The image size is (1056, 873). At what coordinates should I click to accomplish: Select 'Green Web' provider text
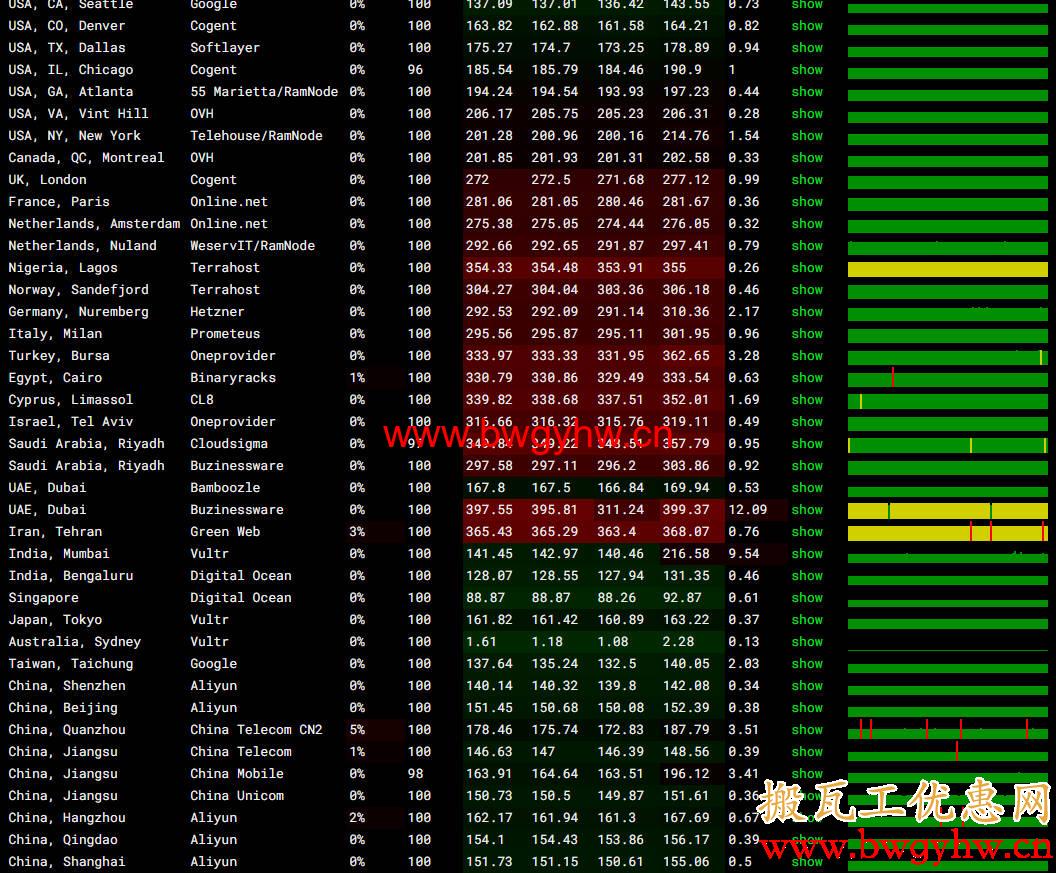pyautogui.click(x=225, y=531)
